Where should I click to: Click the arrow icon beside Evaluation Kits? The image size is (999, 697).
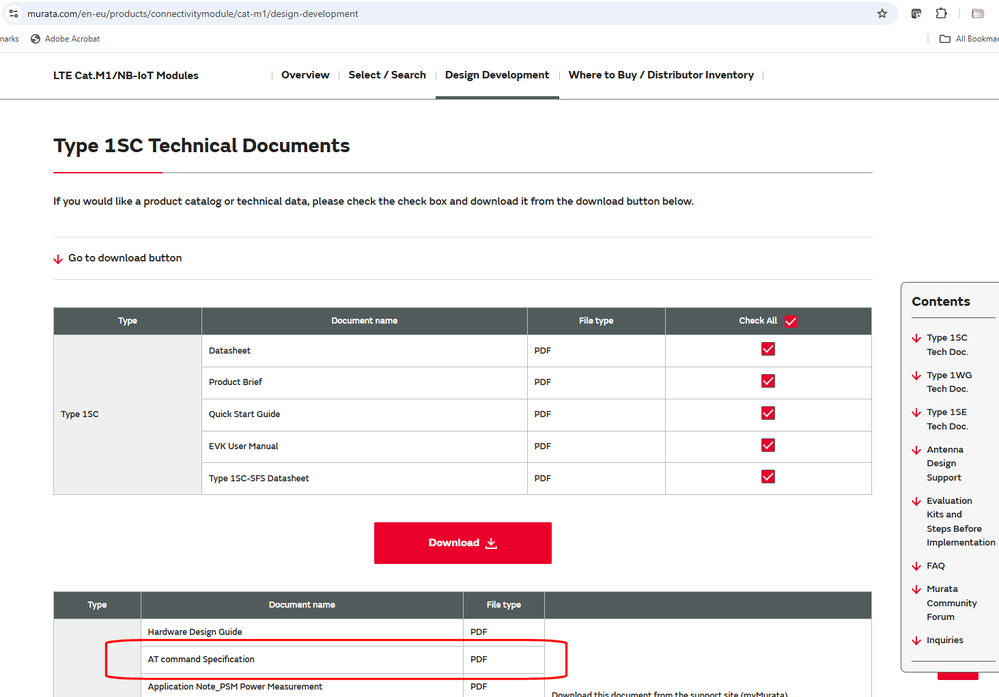(916, 501)
